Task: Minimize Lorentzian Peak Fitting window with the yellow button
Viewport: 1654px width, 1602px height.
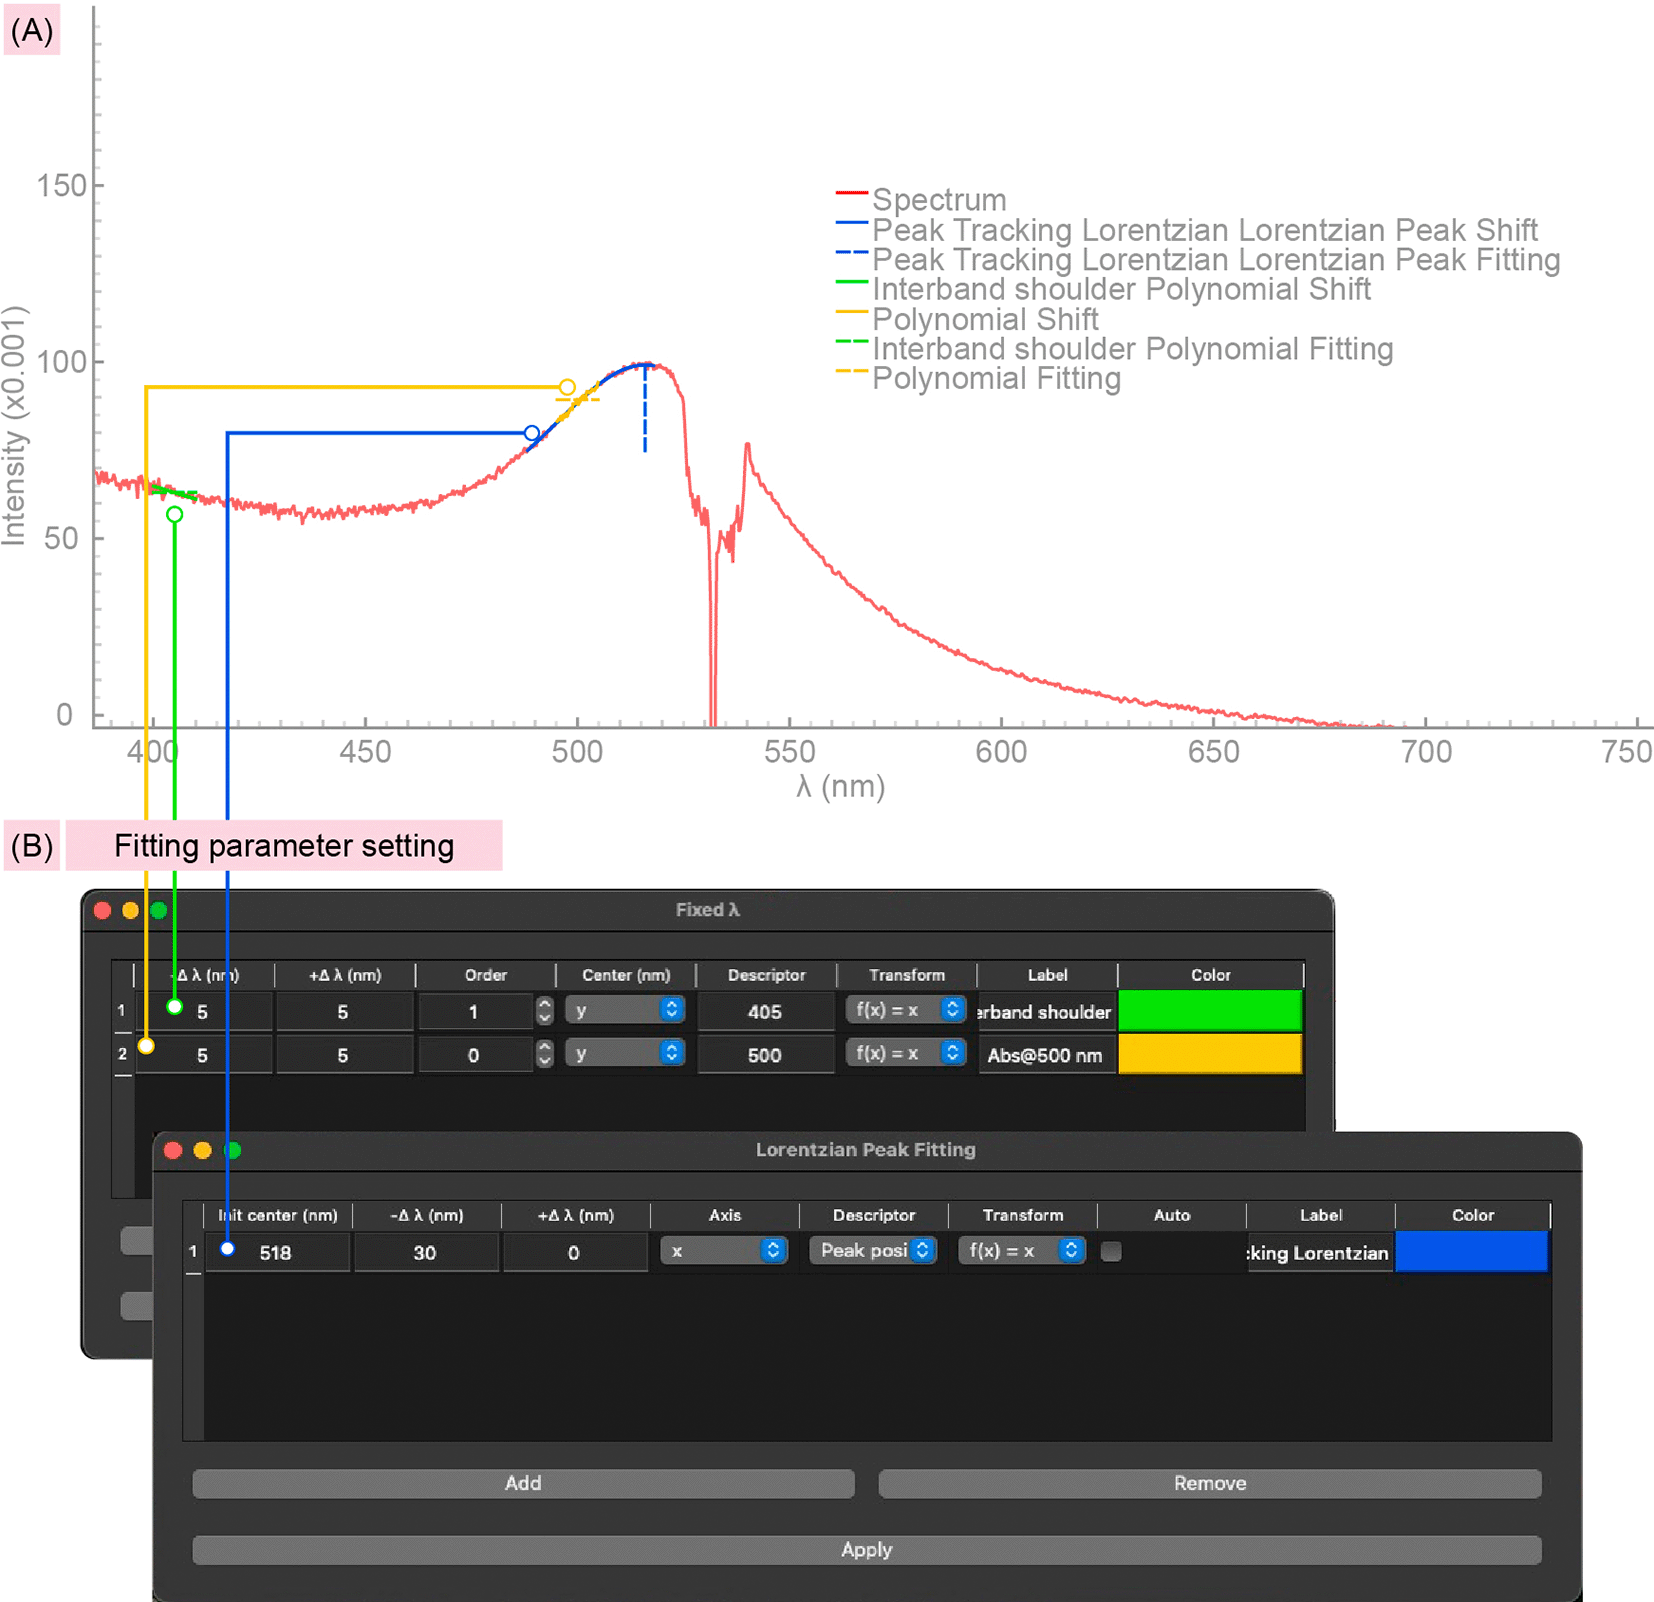Action: click(x=202, y=1150)
